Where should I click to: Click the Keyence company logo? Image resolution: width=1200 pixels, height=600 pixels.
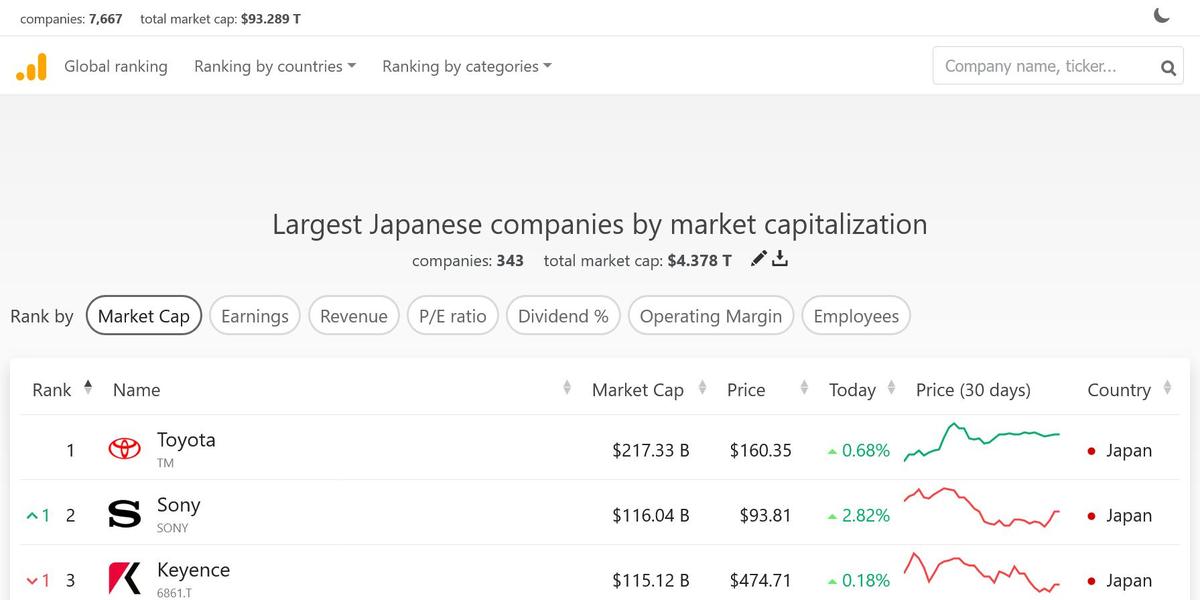click(x=123, y=579)
